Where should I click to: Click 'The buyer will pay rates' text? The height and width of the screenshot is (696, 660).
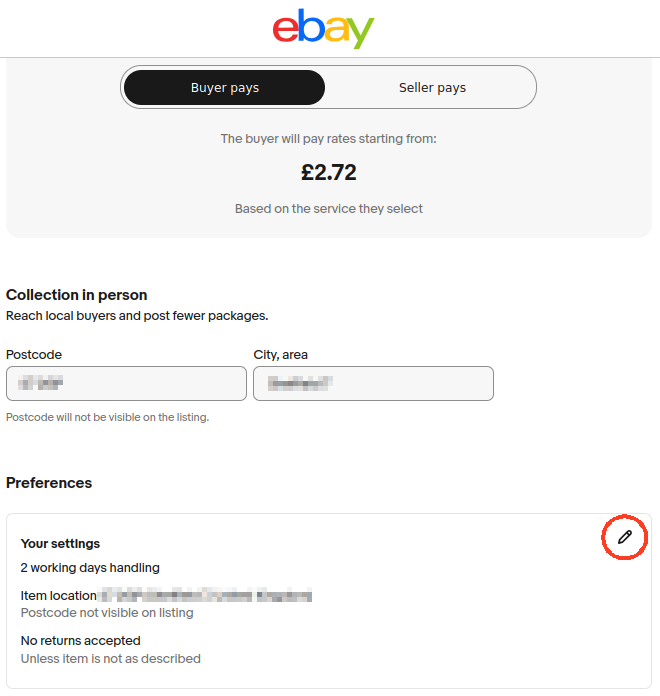[329, 138]
